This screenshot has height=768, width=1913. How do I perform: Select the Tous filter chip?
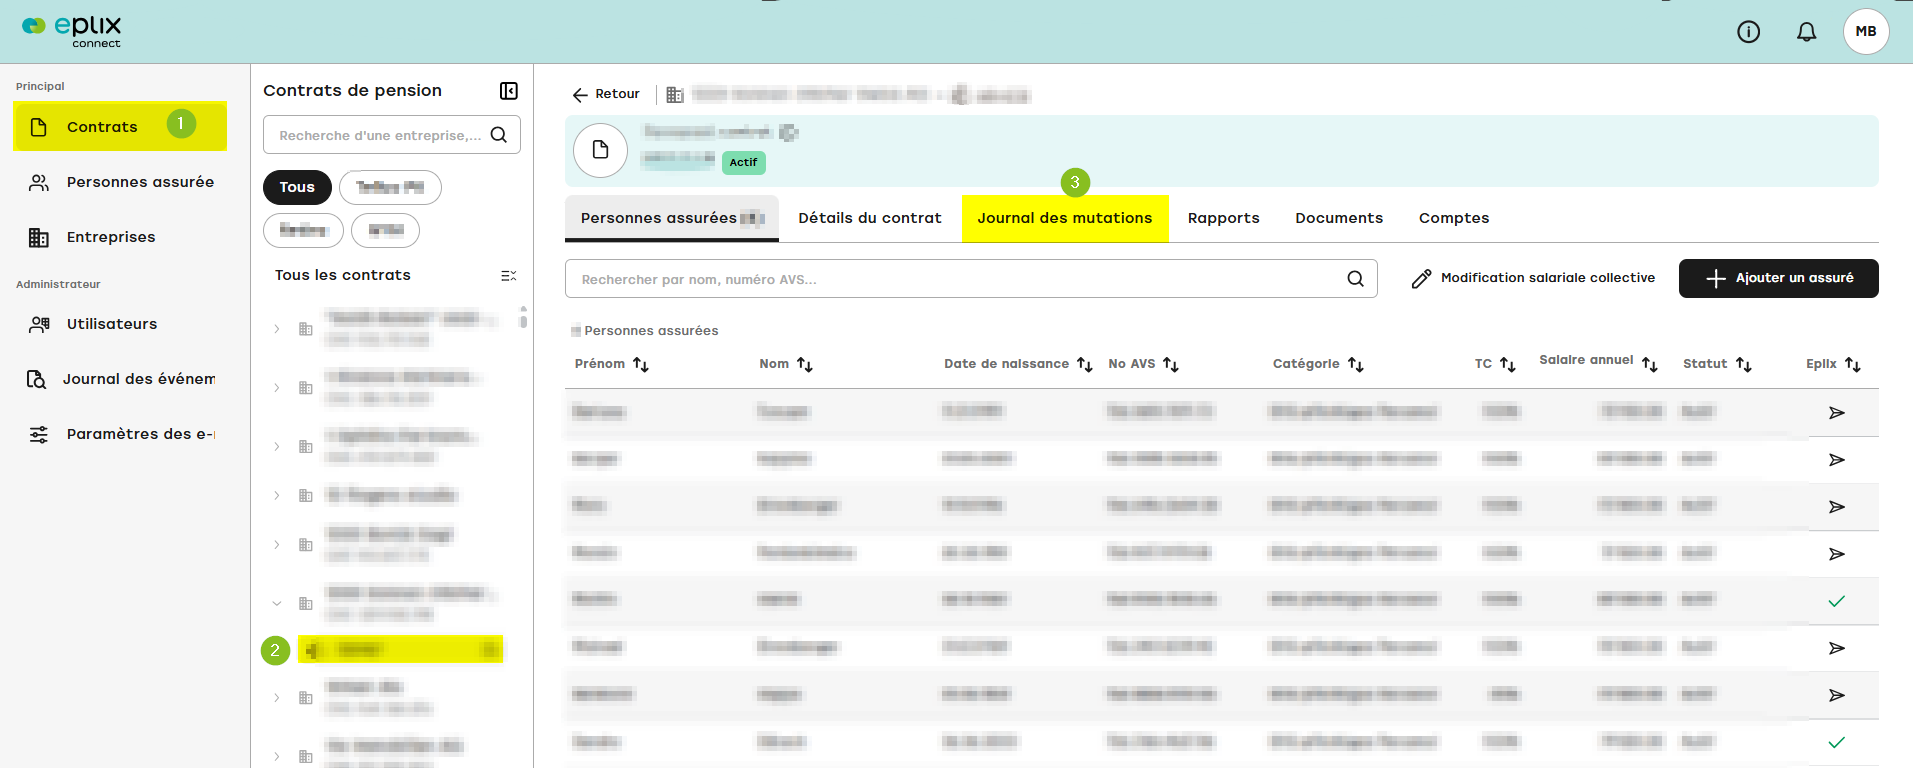click(297, 187)
